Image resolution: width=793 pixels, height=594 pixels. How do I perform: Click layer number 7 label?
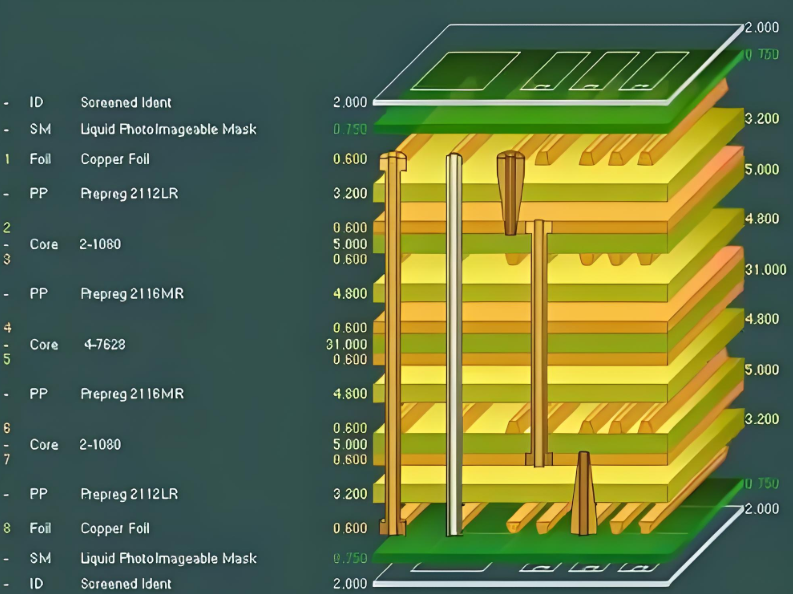(7, 459)
